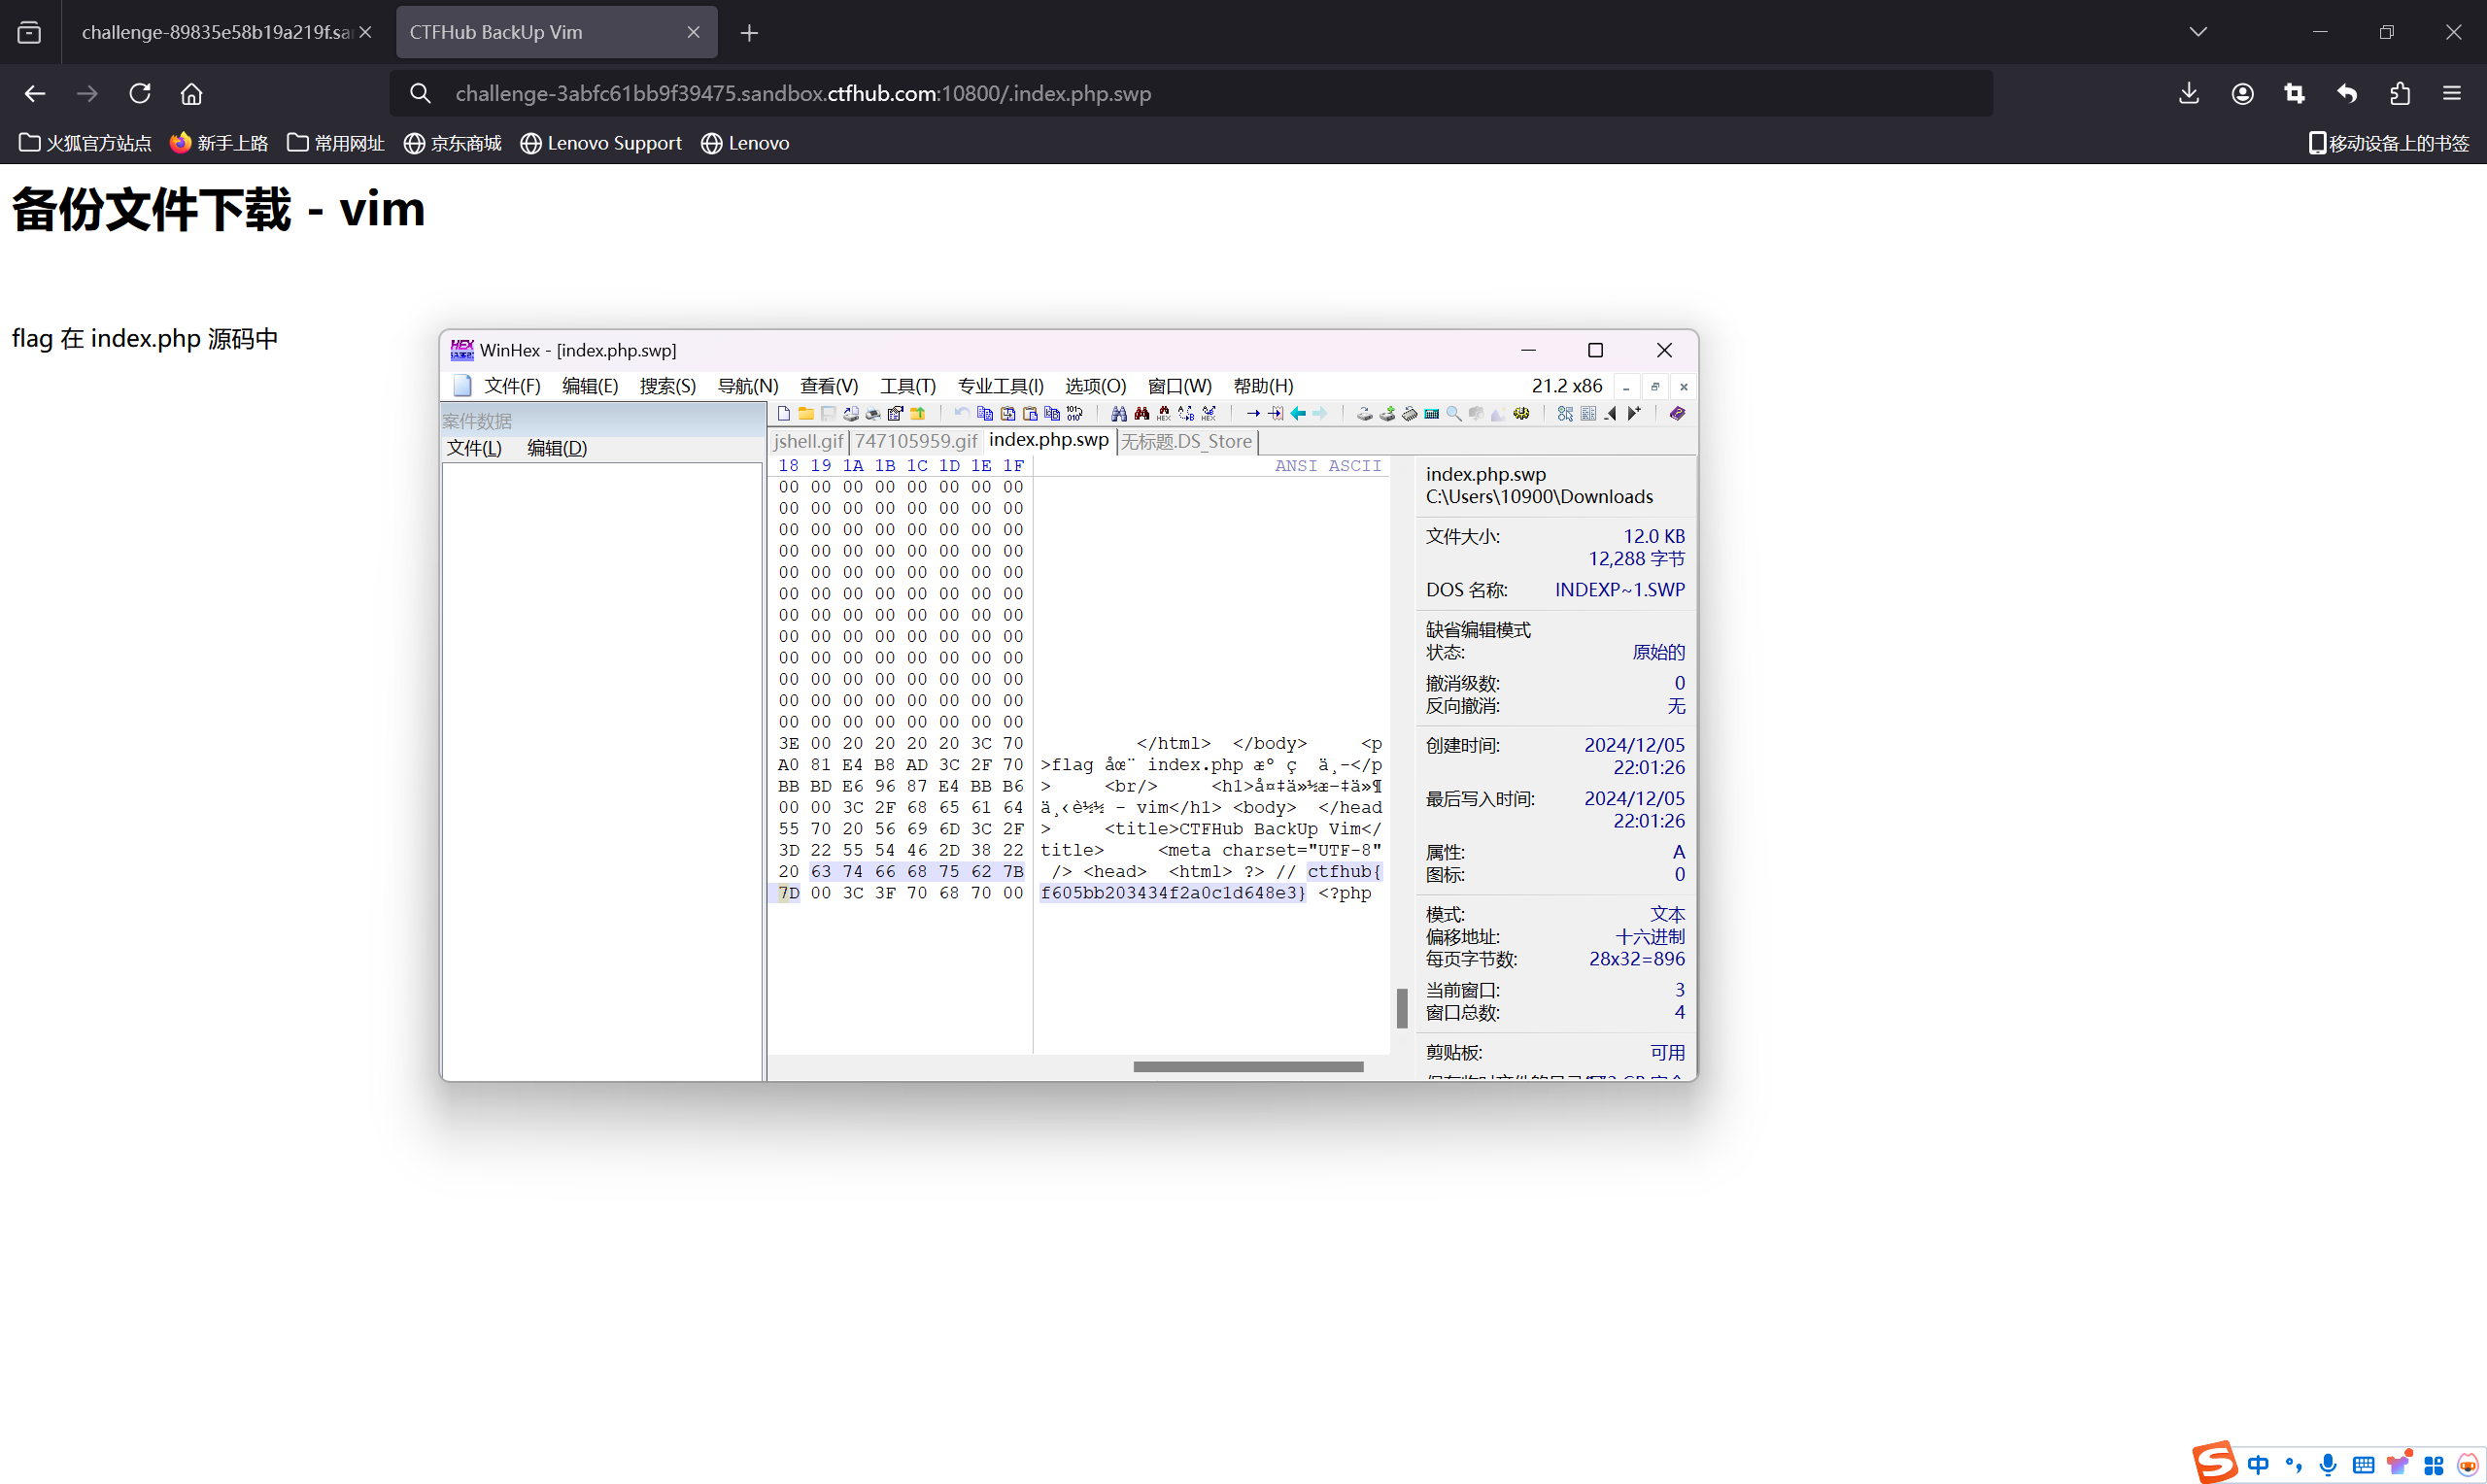Click the Lenovo Support bookmark link

pos(601,143)
